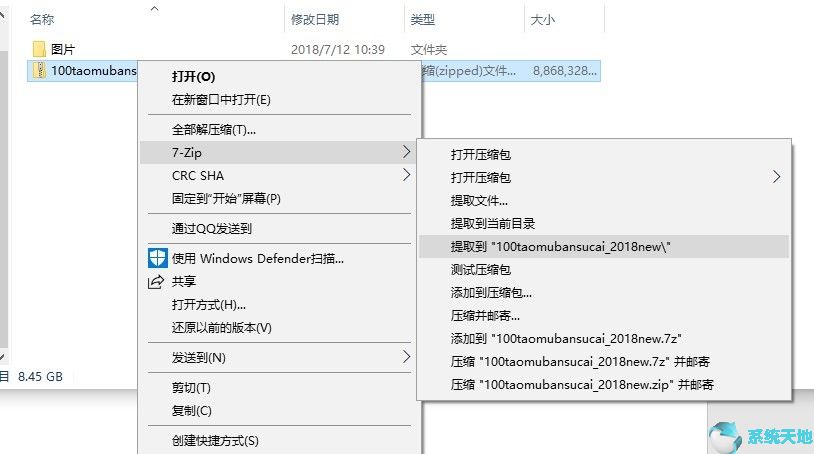Choose 添加到压缩包...
The width and height of the screenshot is (814, 454).
point(491,293)
